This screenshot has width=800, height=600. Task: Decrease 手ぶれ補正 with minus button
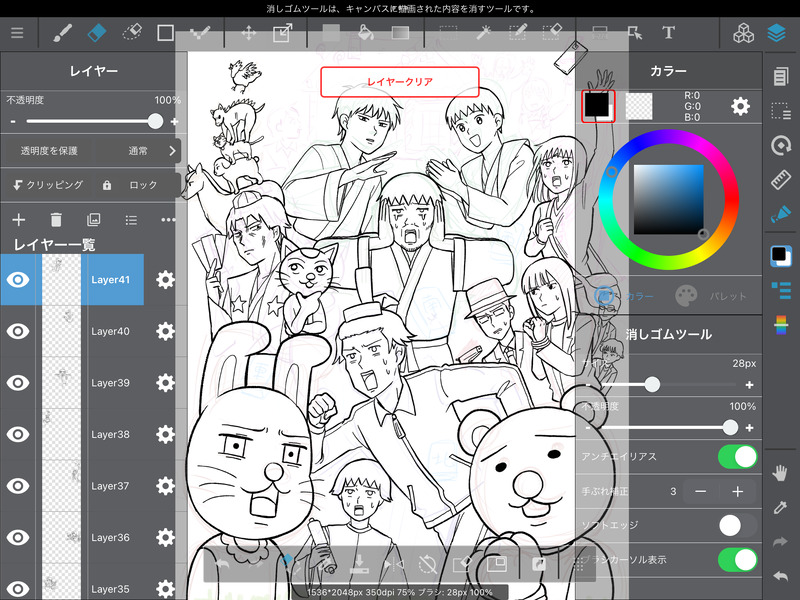(701, 491)
